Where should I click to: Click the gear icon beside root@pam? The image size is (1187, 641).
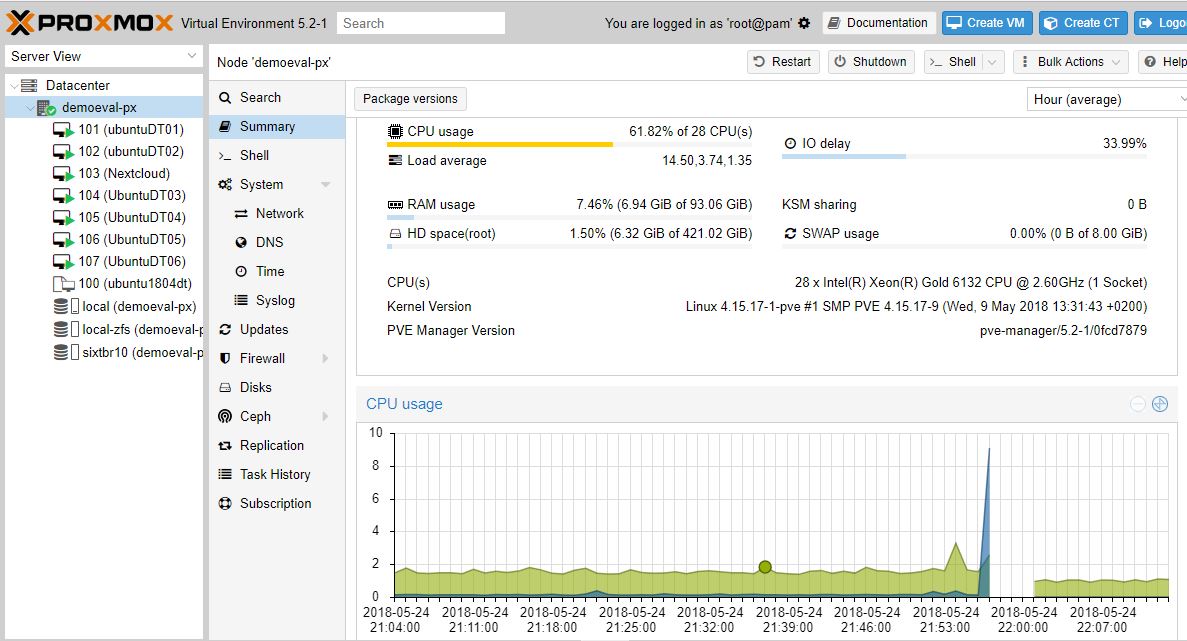804,23
